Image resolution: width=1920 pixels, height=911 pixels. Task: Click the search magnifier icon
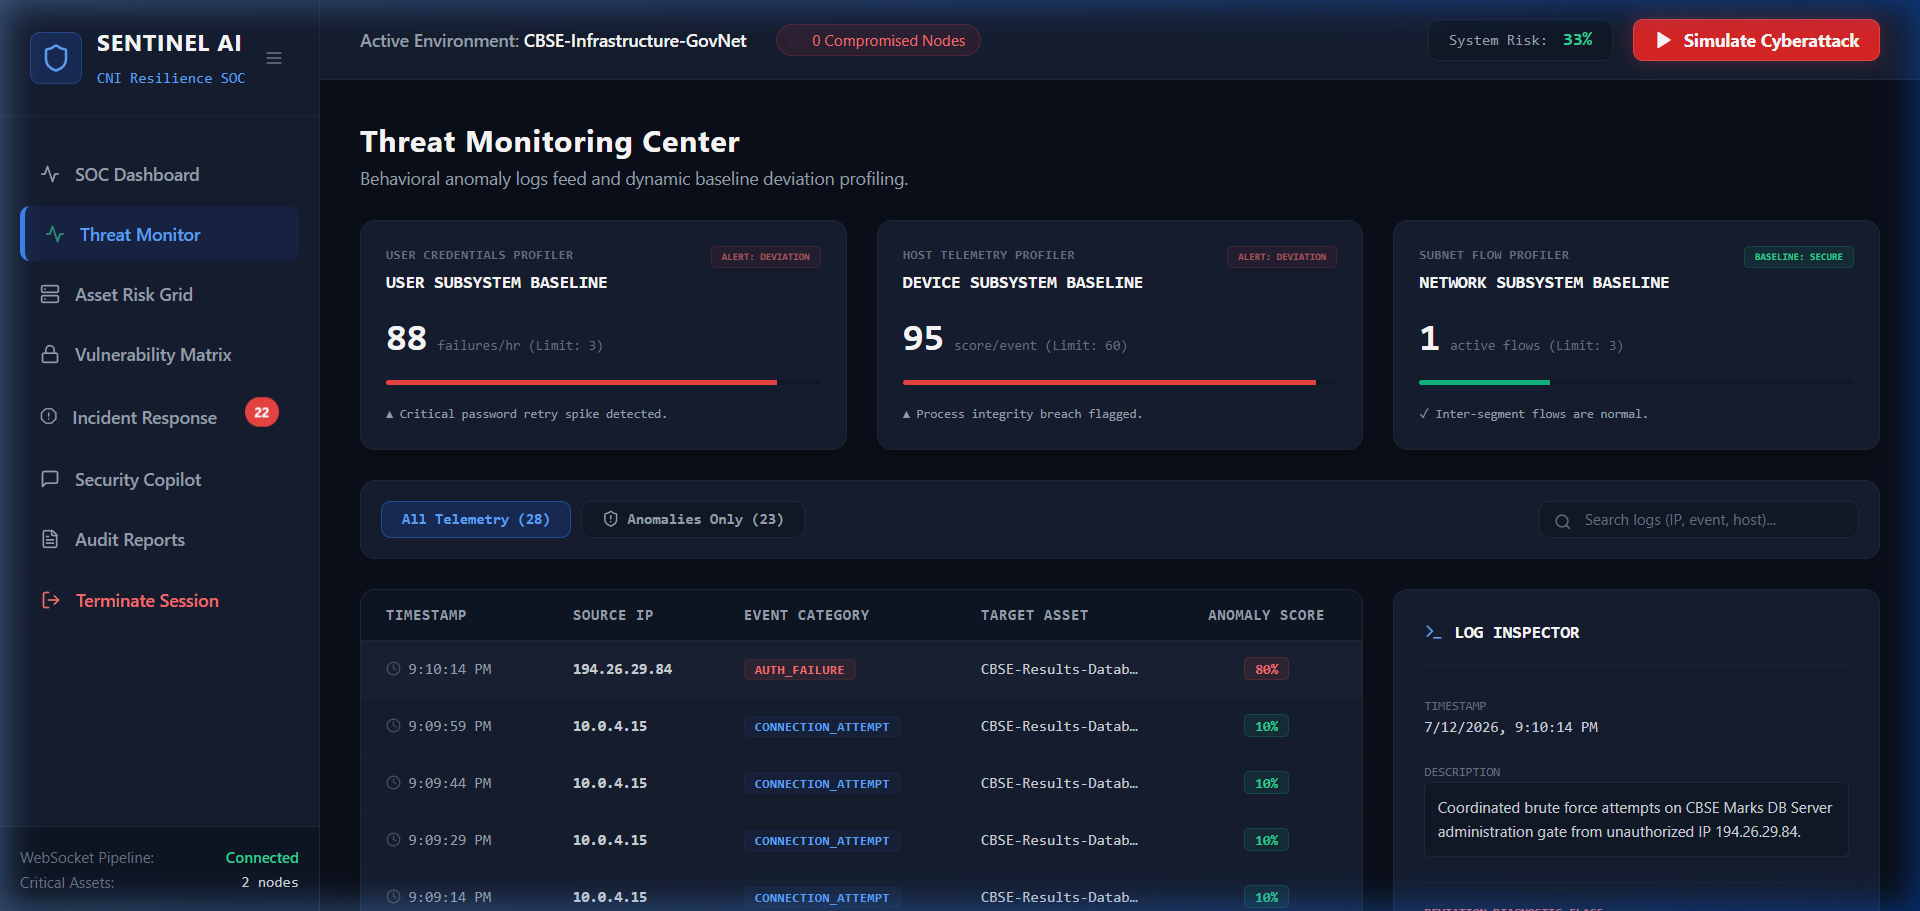1562,521
